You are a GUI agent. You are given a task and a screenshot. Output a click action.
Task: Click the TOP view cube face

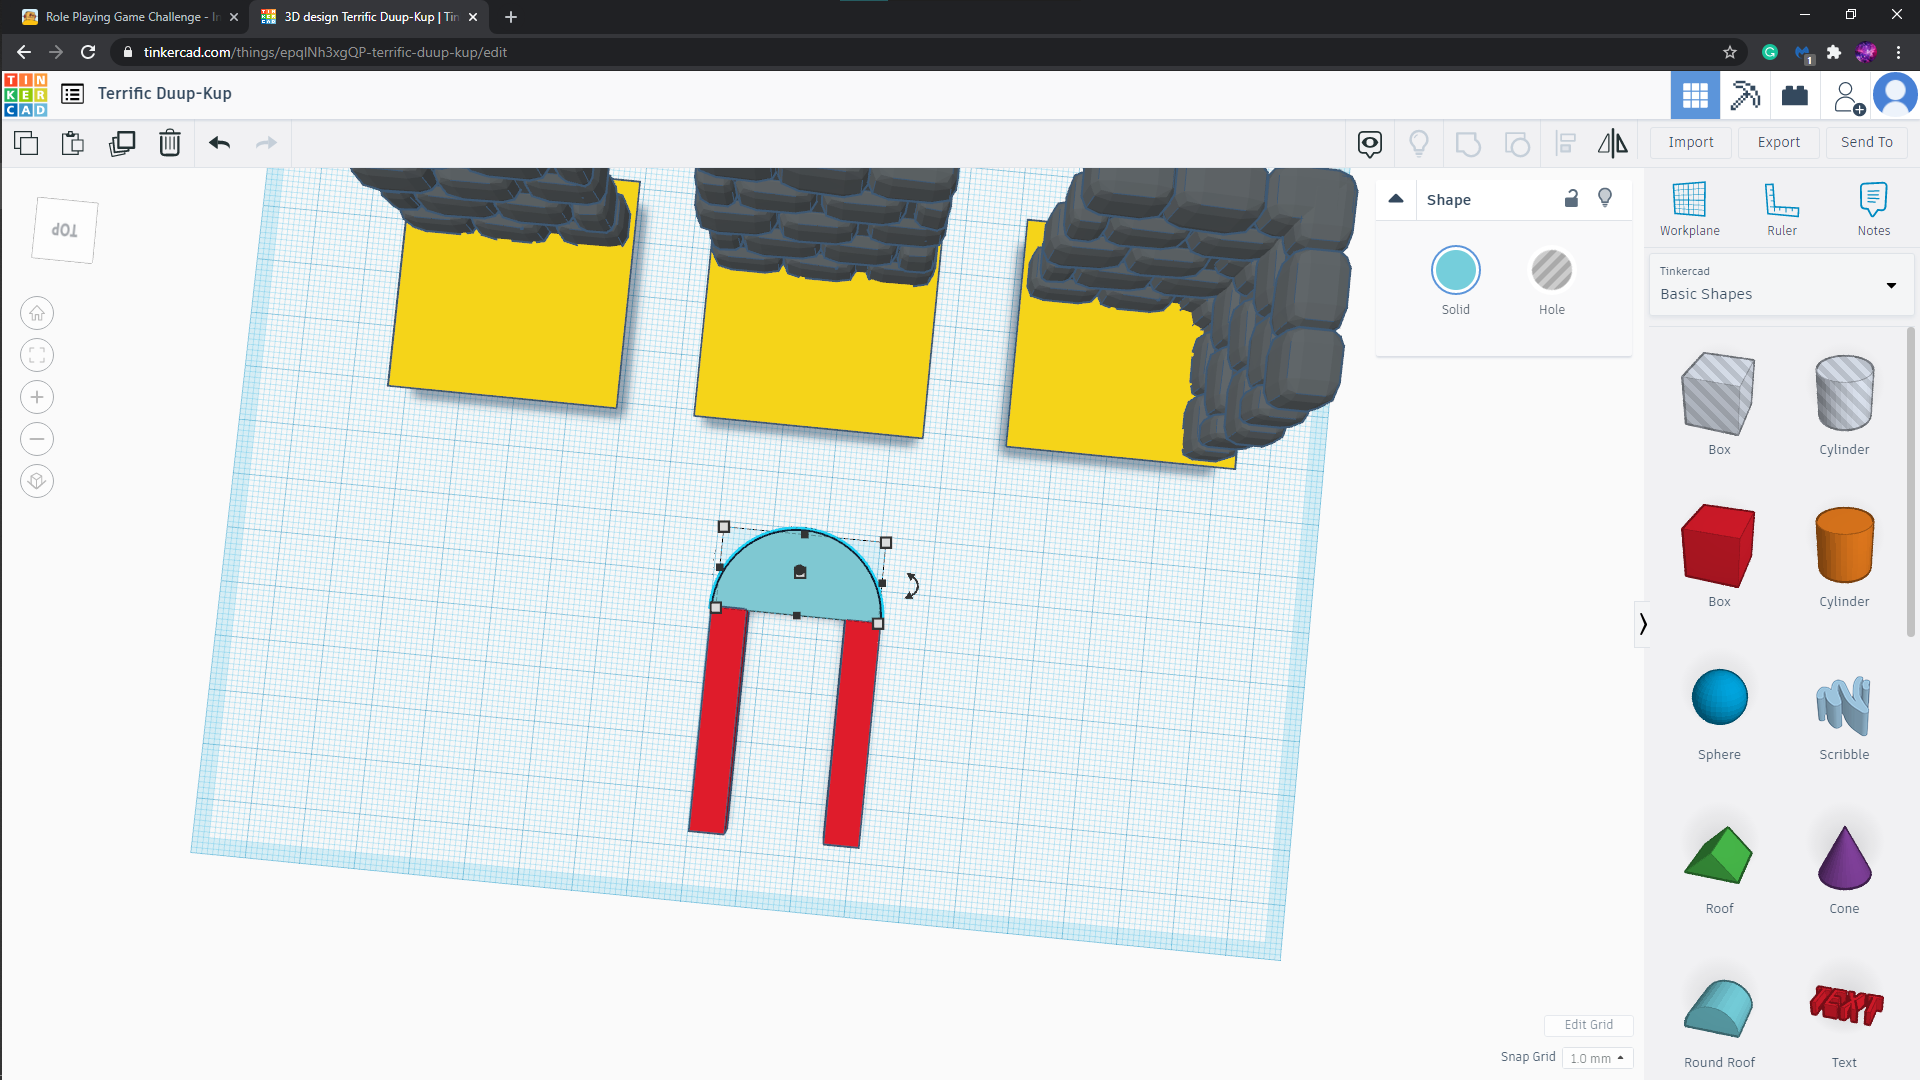(65, 230)
